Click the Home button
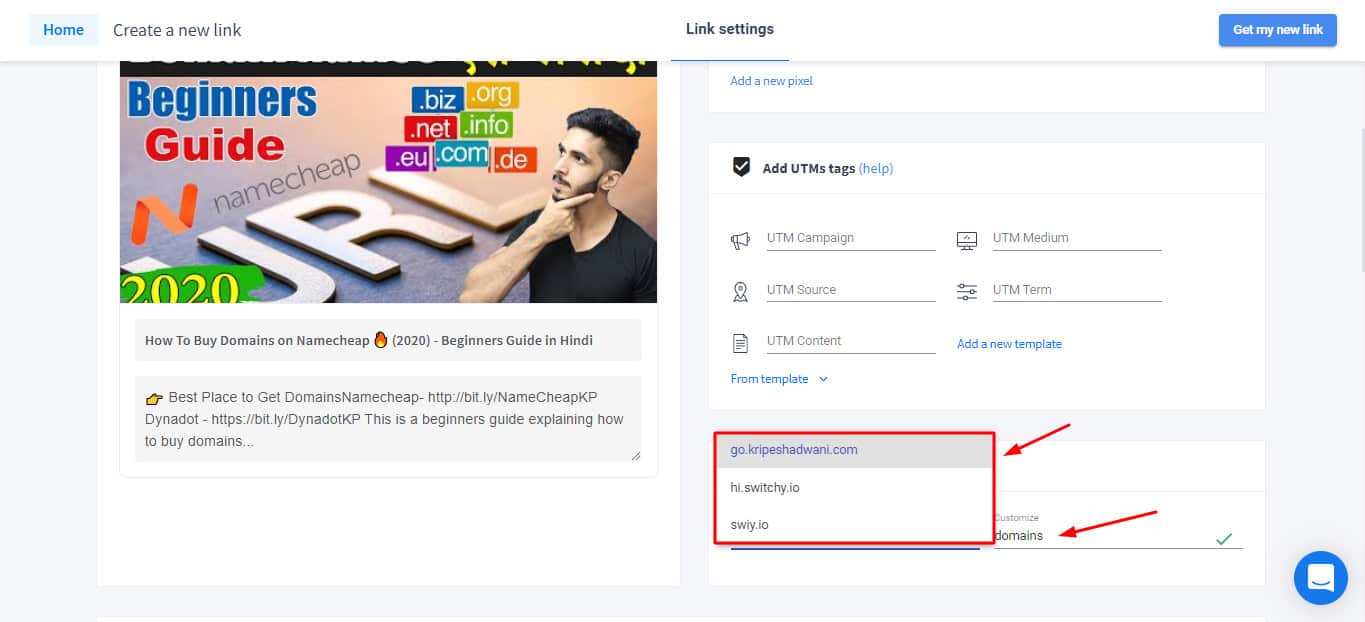The height and width of the screenshot is (622, 1365). coord(63,30)
